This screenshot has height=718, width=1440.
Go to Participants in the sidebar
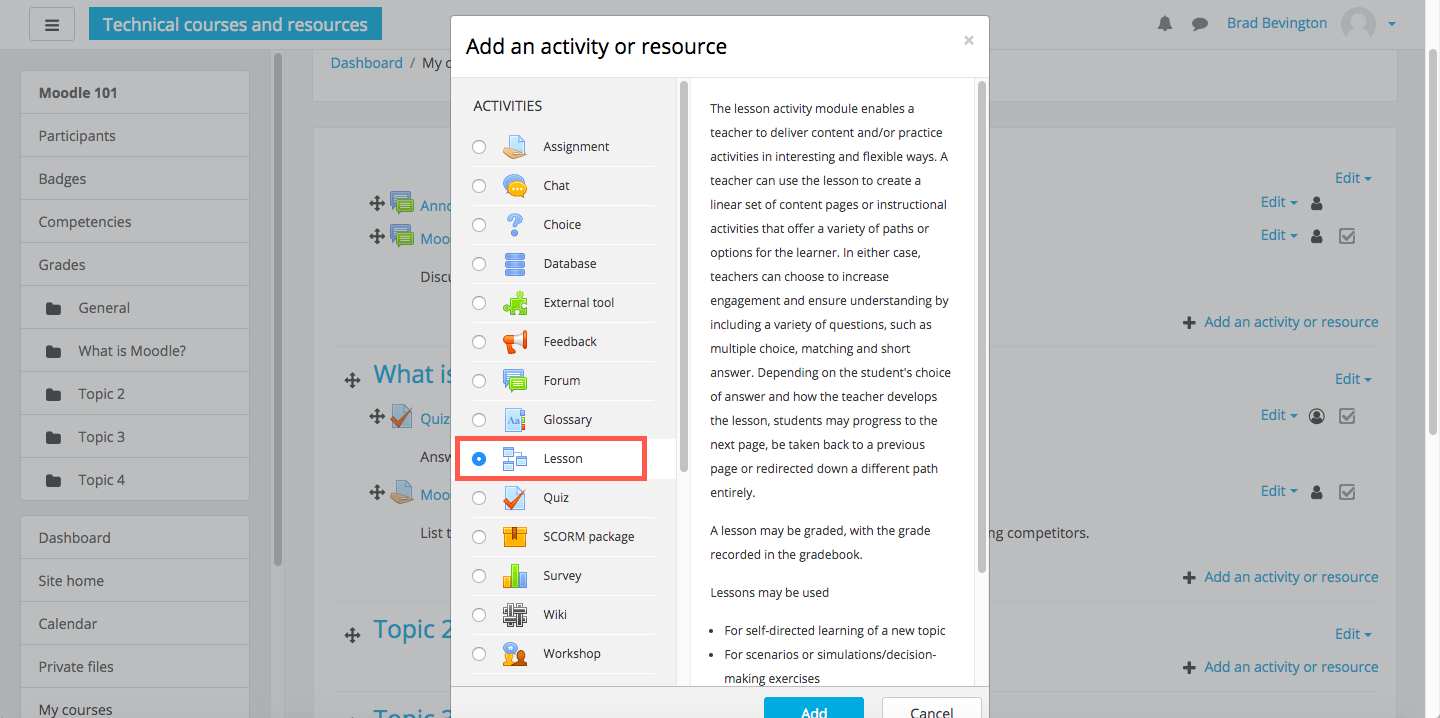coord(135,136)
